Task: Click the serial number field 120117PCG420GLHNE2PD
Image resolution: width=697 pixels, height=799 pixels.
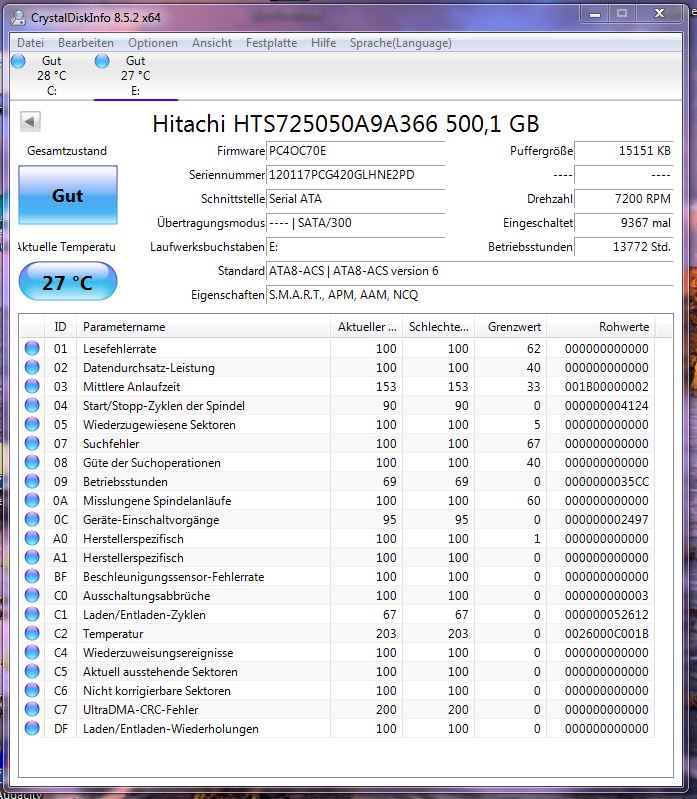Action: coord(355,175)
